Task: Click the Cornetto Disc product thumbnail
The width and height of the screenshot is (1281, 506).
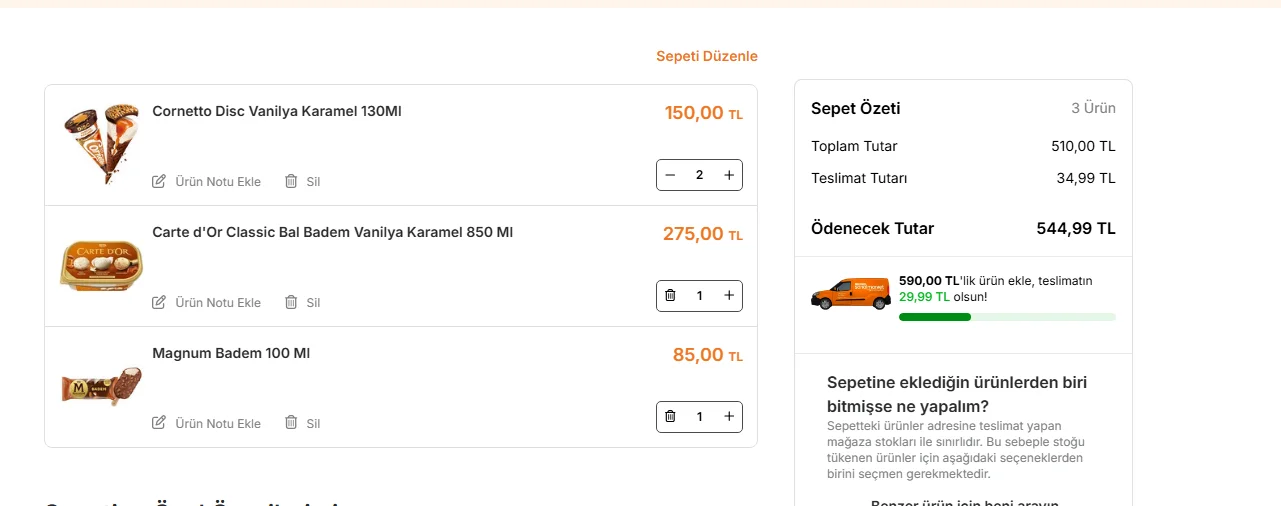Action: click(x=101, y=144)
